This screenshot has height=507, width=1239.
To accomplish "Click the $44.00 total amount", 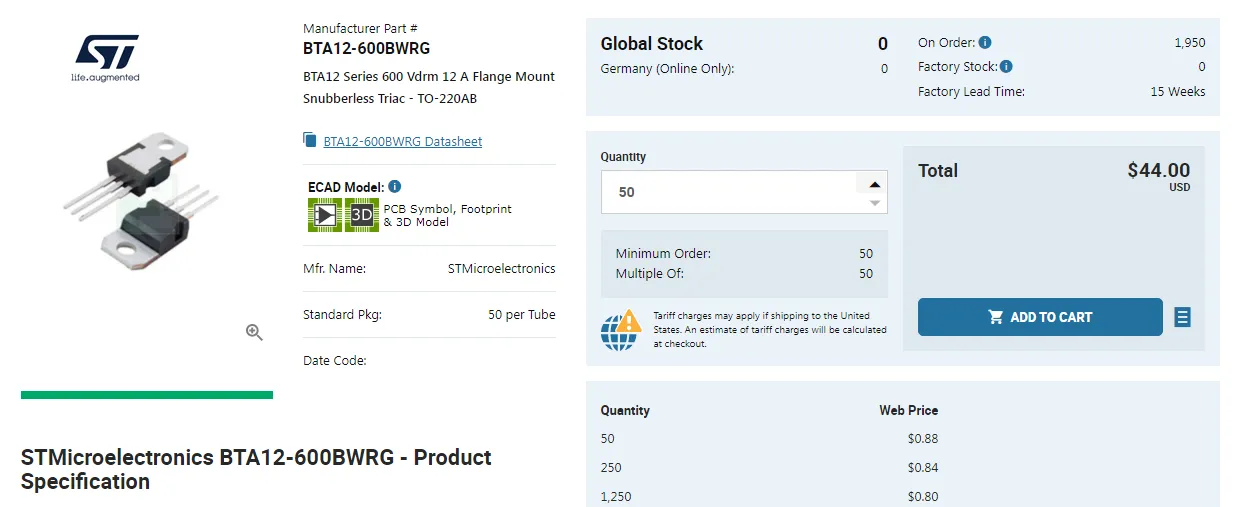I will pos(1159,170).
